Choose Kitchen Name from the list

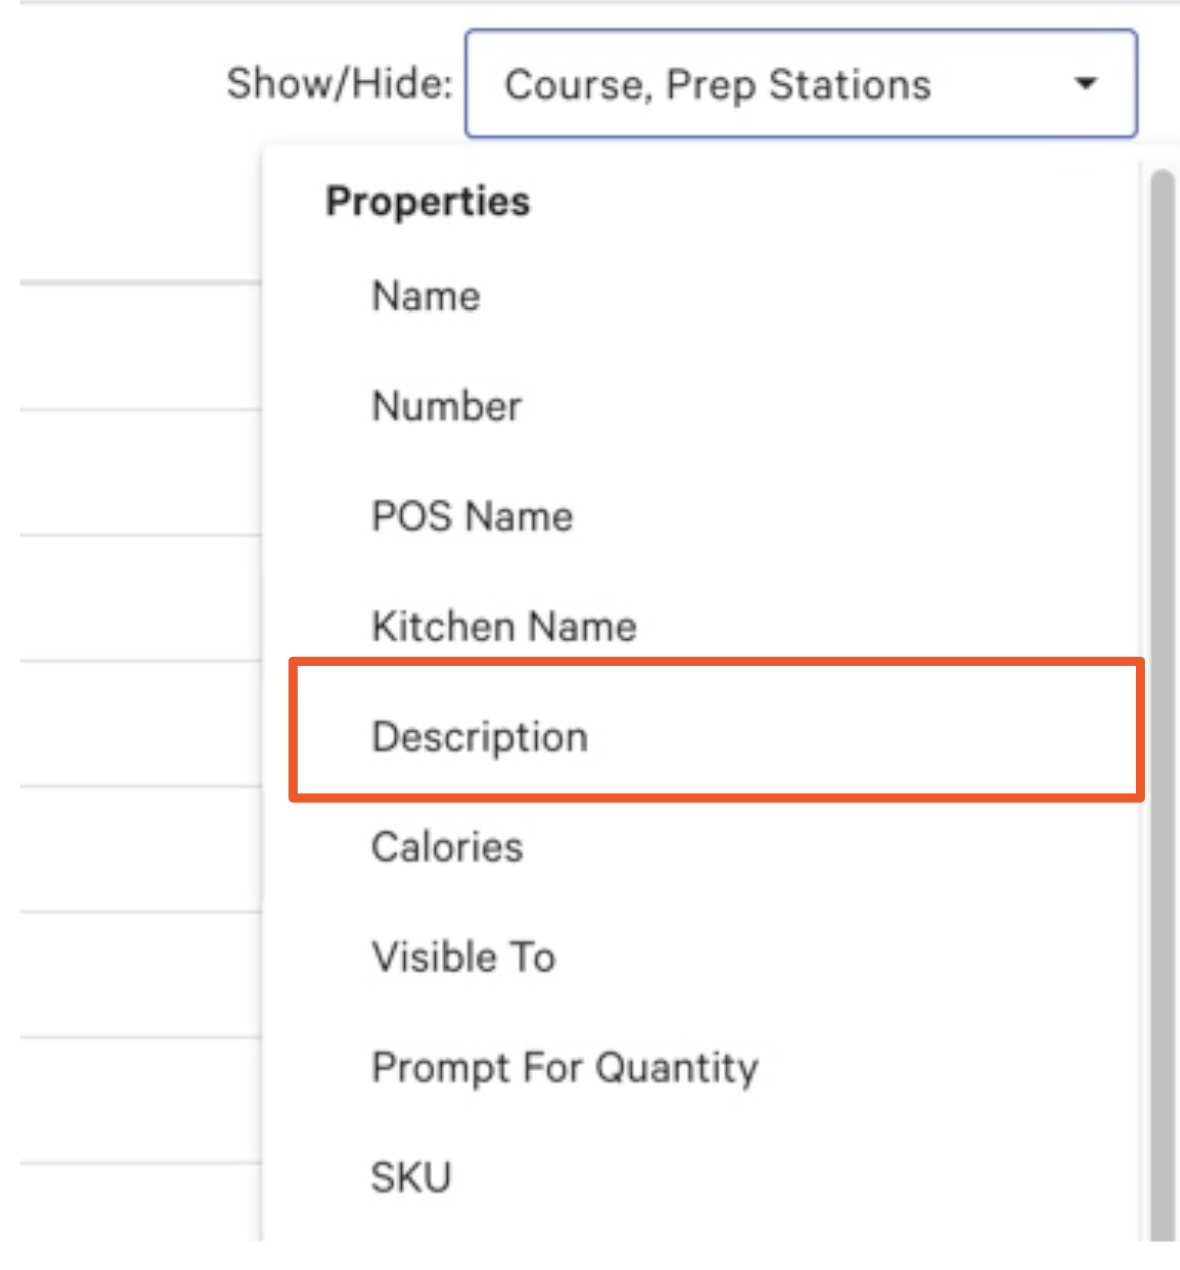503,626
